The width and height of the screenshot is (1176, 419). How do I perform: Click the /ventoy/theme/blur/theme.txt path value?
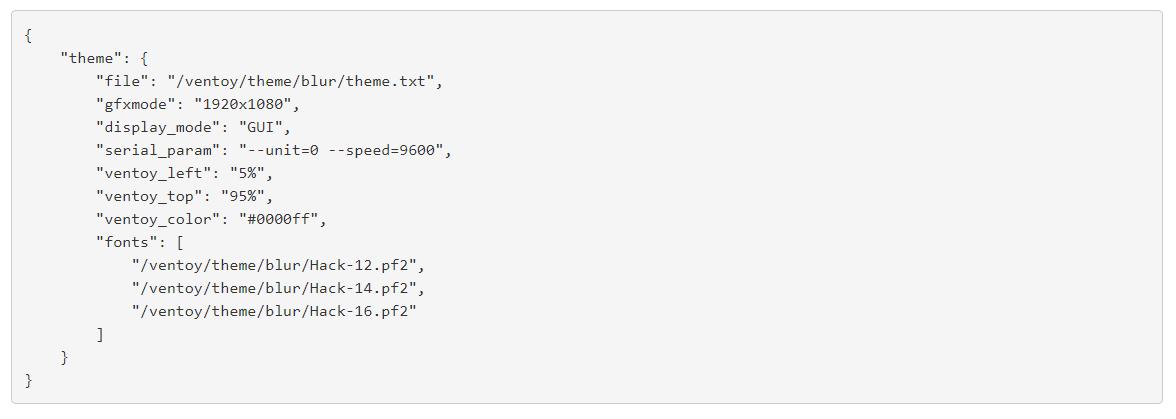[x=304, y=81]
